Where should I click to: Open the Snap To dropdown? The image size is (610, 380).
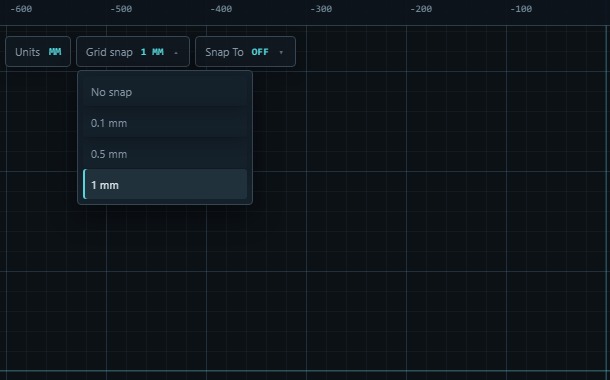245,52
